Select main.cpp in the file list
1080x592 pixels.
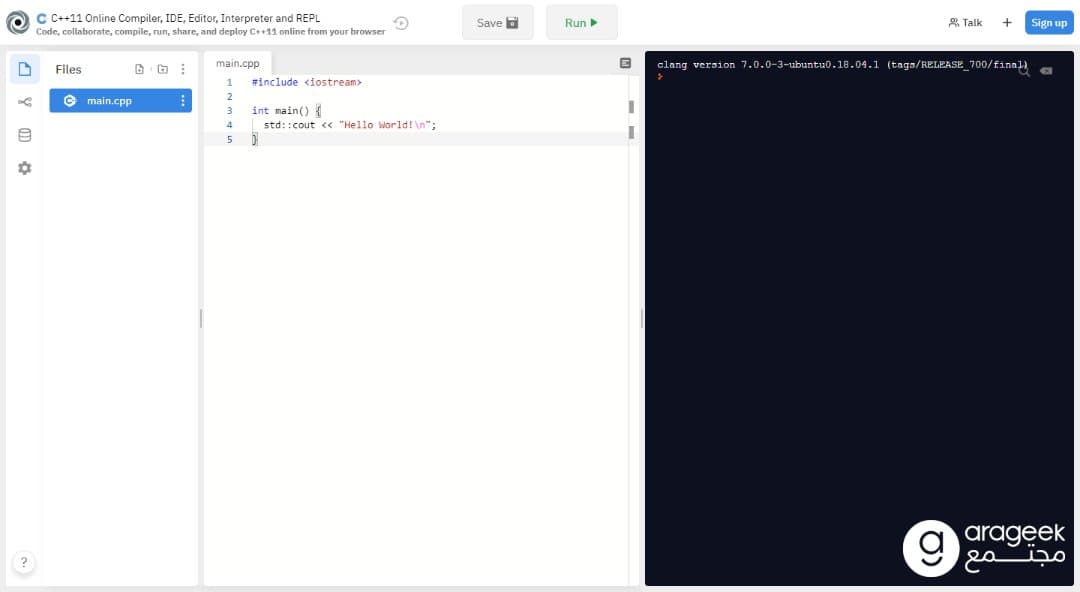pos(121,101)
